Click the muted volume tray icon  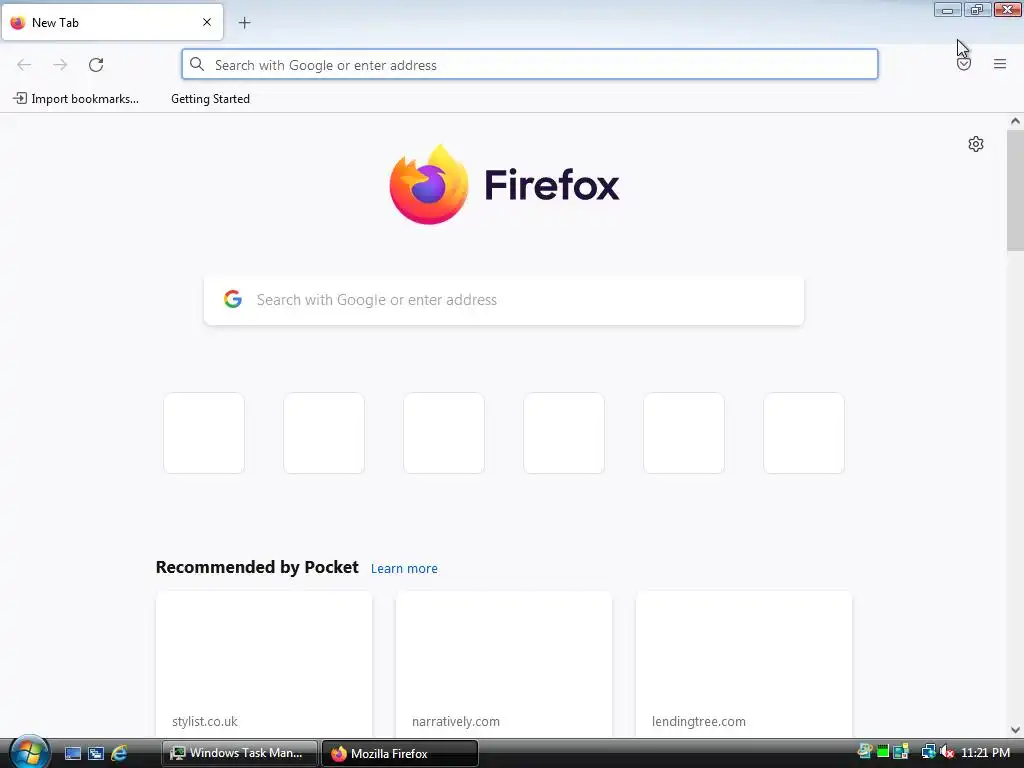pos(947,752)
